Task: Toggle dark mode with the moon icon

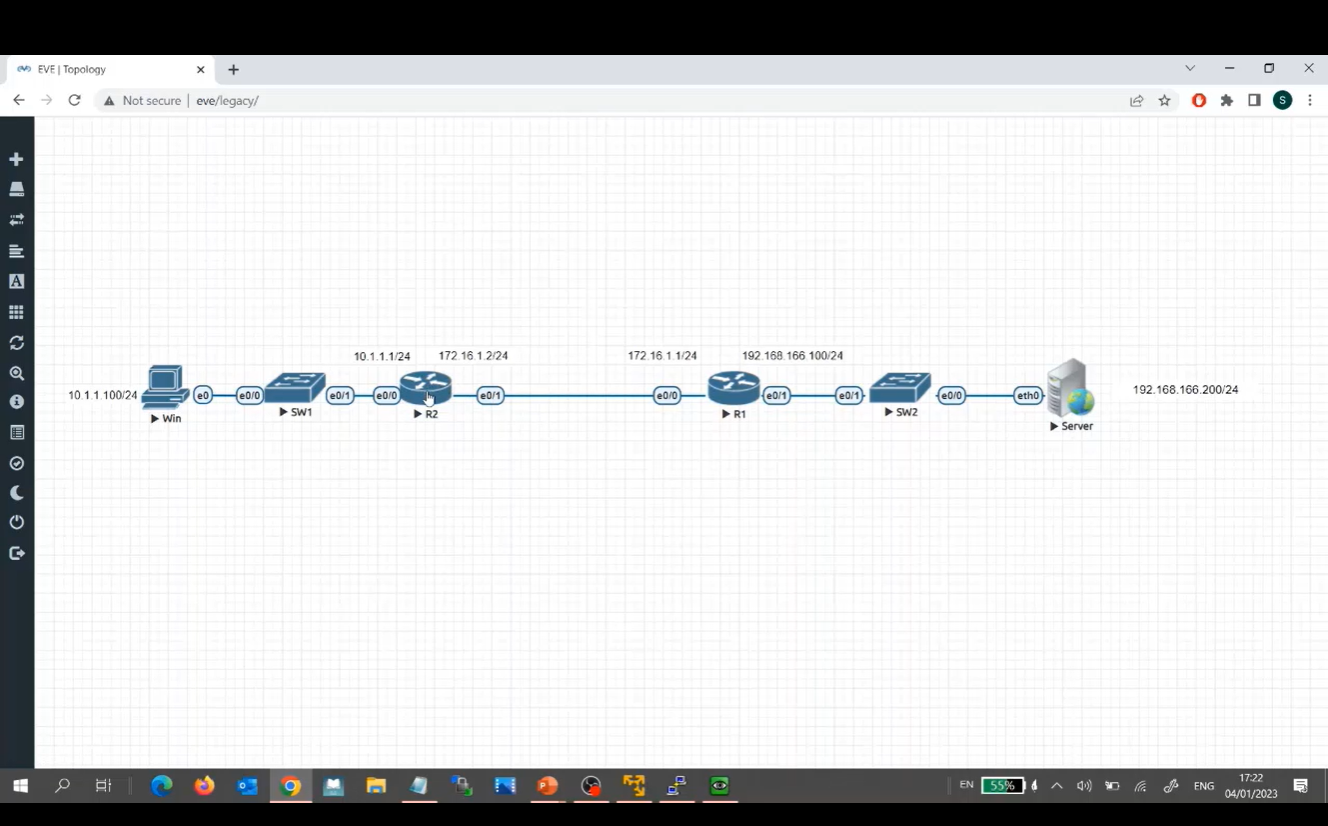Action: pos(16,492)
